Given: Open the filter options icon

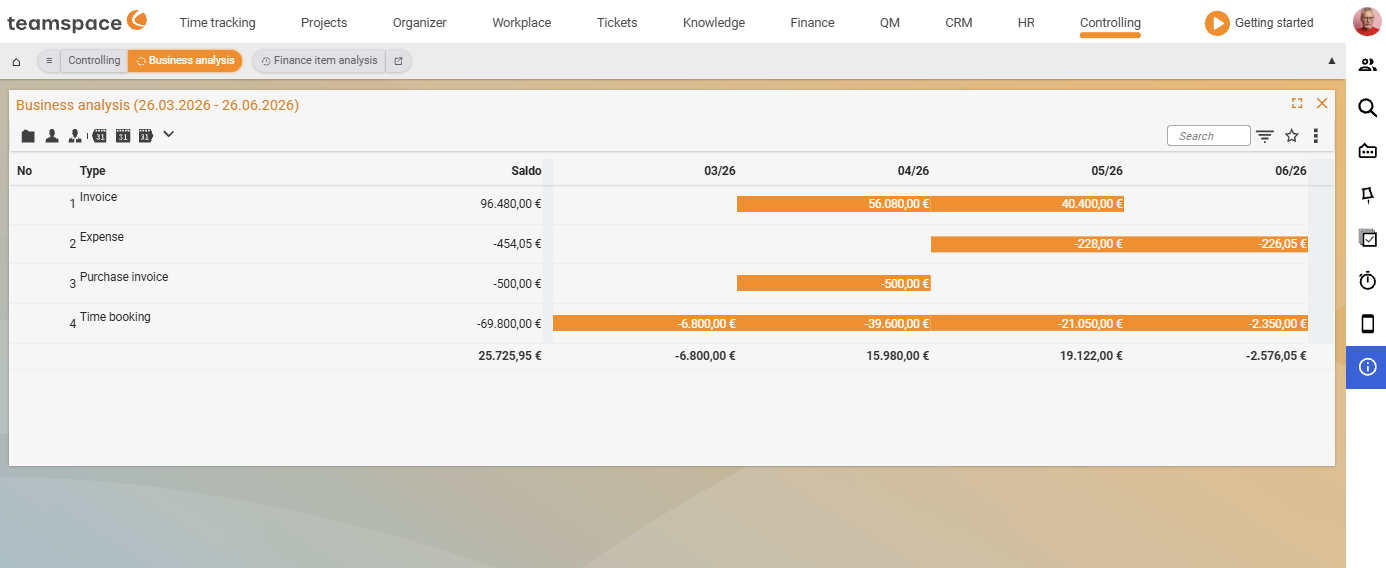Looking at the screenshot, I should [1265, 136].
